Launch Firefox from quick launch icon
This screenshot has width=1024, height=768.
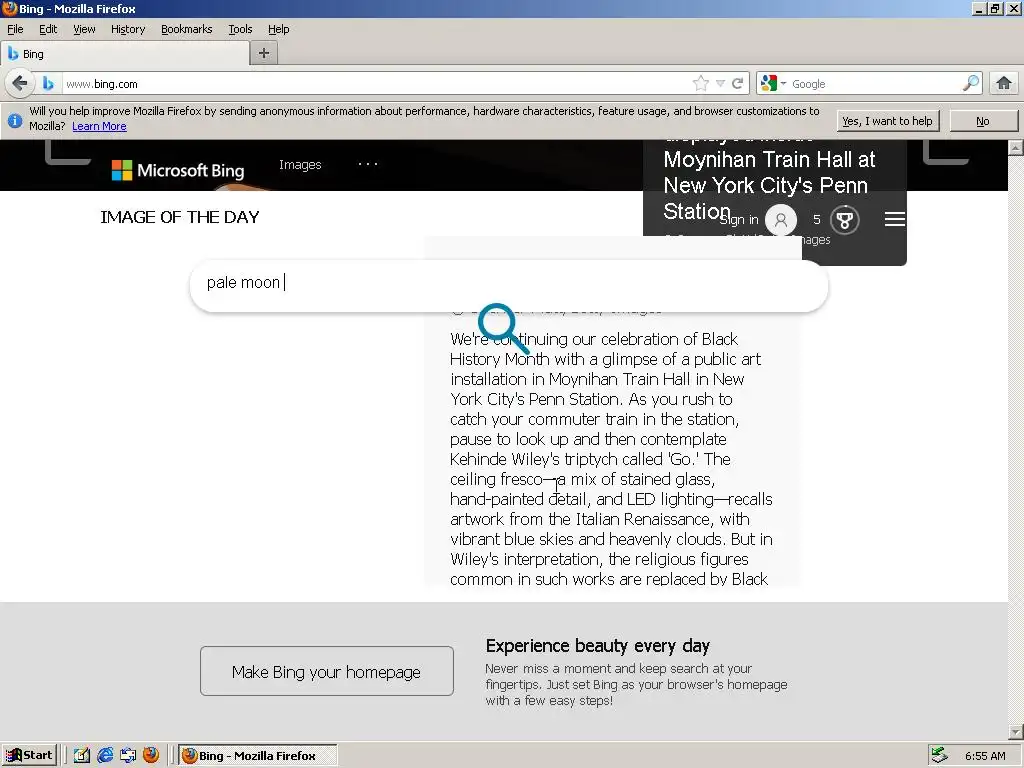(x=151, y=756)
